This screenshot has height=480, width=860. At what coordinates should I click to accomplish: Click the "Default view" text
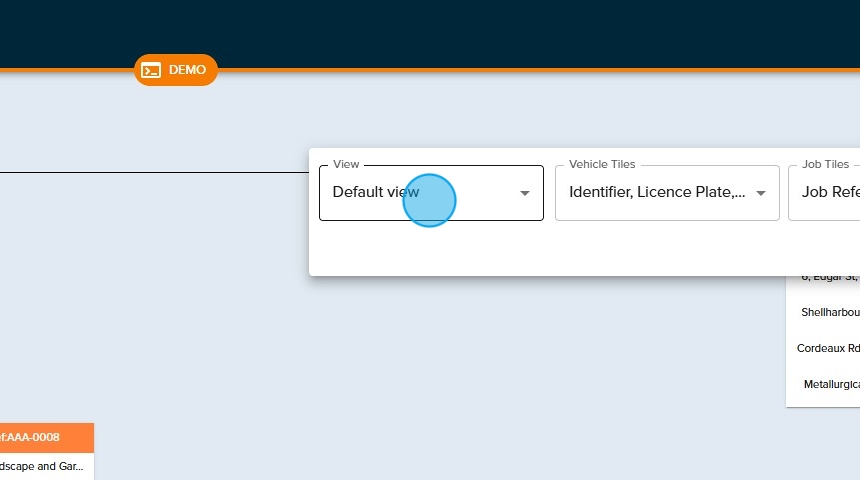click(375, 192)
